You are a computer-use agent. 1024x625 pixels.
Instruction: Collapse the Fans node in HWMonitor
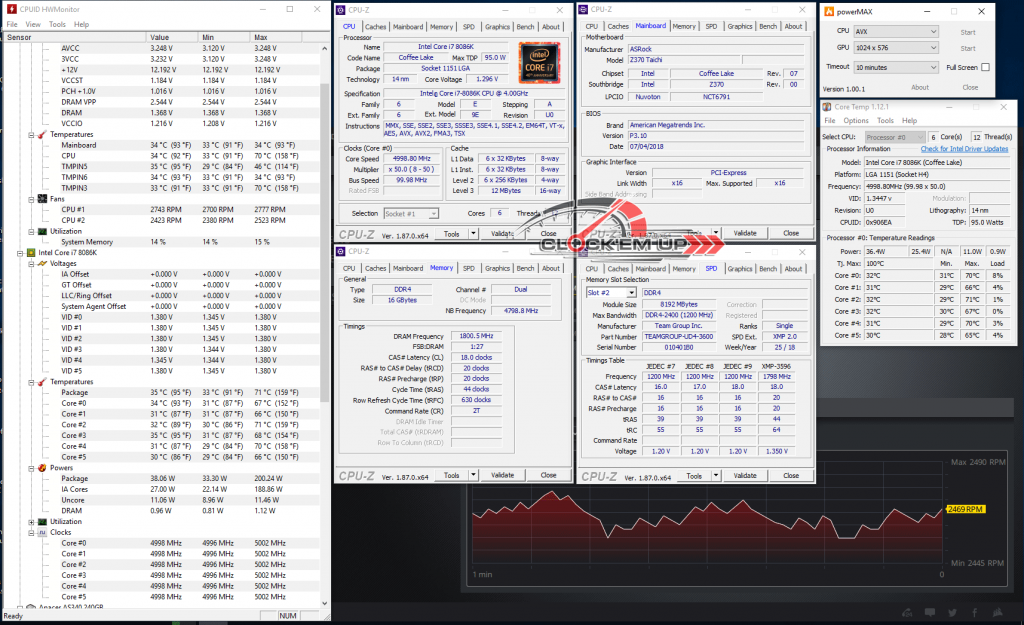coord(31,199)
